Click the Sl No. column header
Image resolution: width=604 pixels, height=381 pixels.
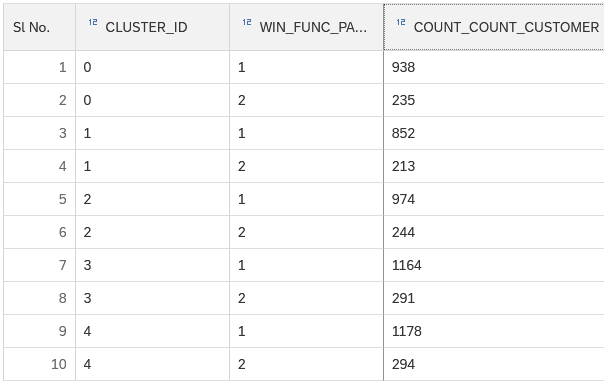point(40,27)
